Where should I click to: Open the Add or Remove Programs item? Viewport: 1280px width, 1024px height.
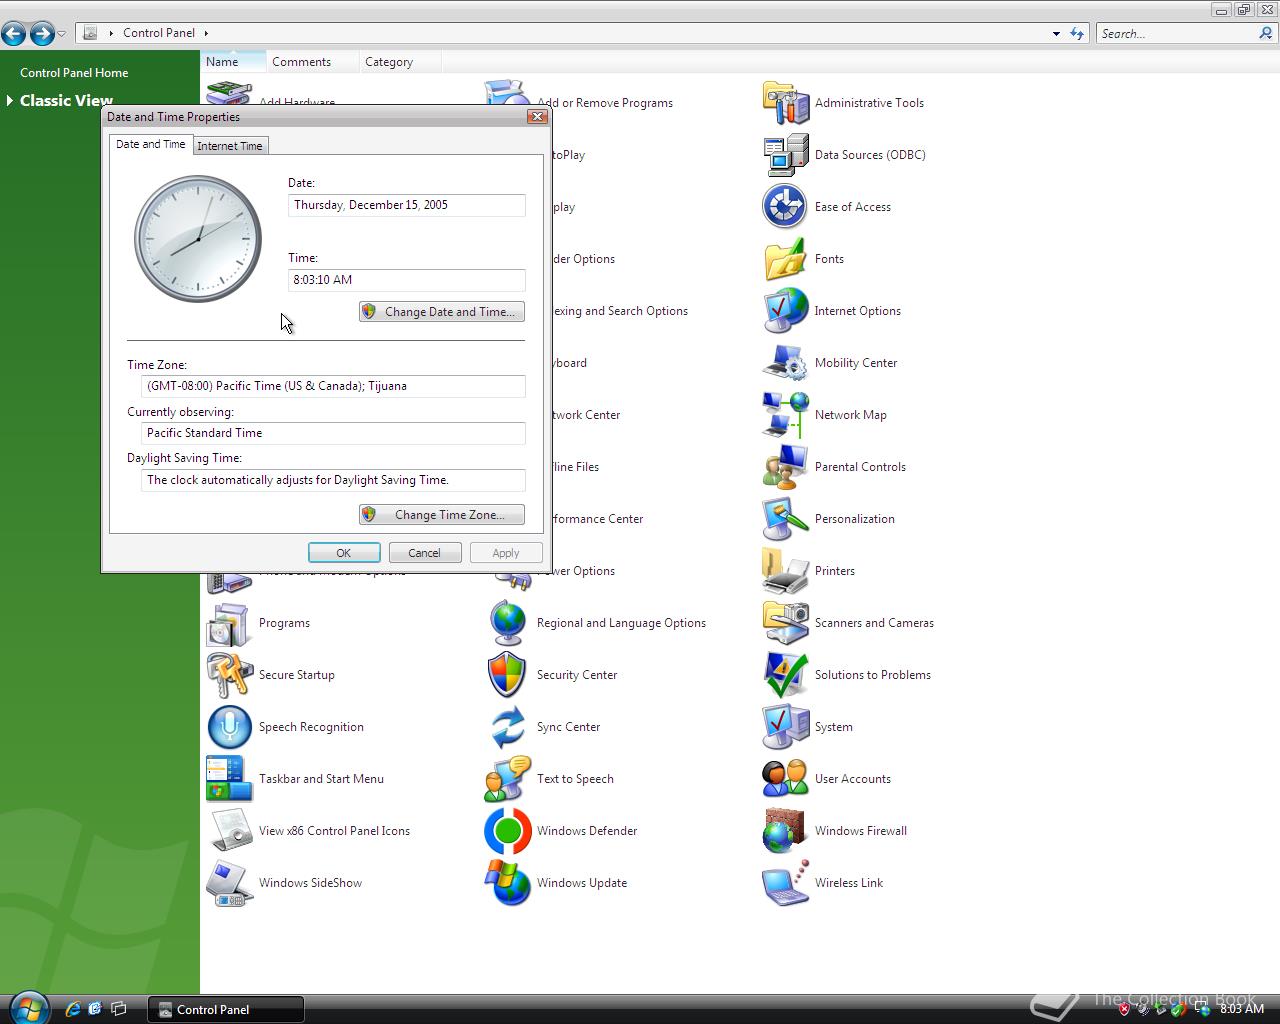pyautogui.click(x=604, y=103)
